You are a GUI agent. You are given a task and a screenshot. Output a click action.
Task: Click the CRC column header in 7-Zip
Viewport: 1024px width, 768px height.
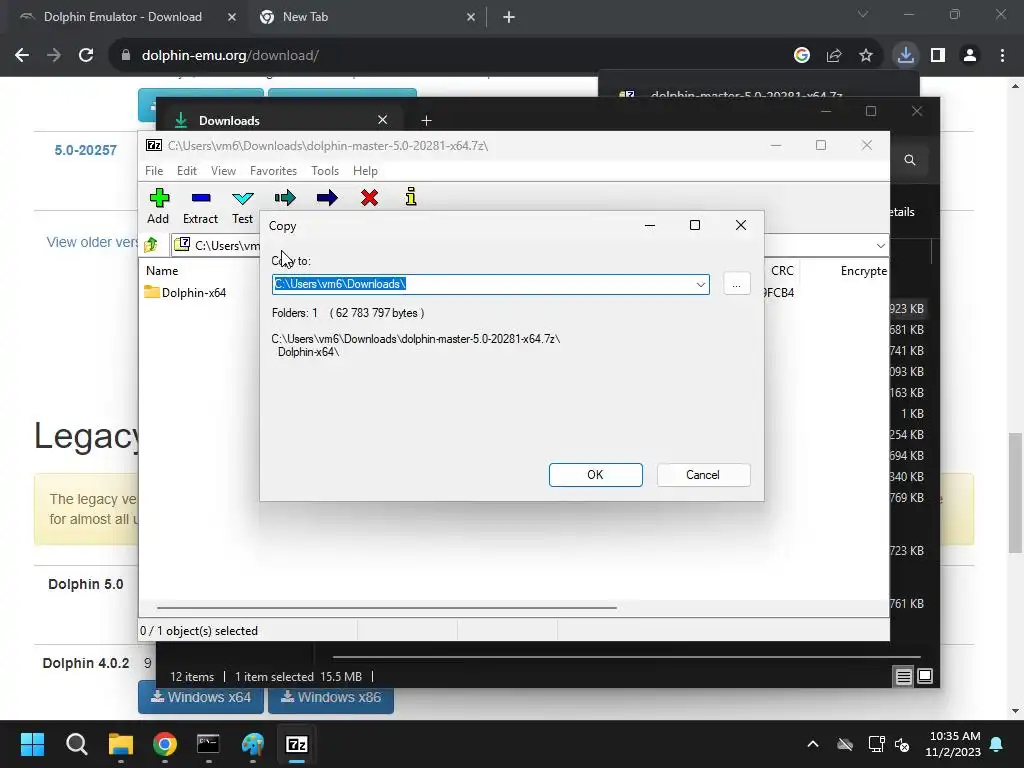coord(782,270)
